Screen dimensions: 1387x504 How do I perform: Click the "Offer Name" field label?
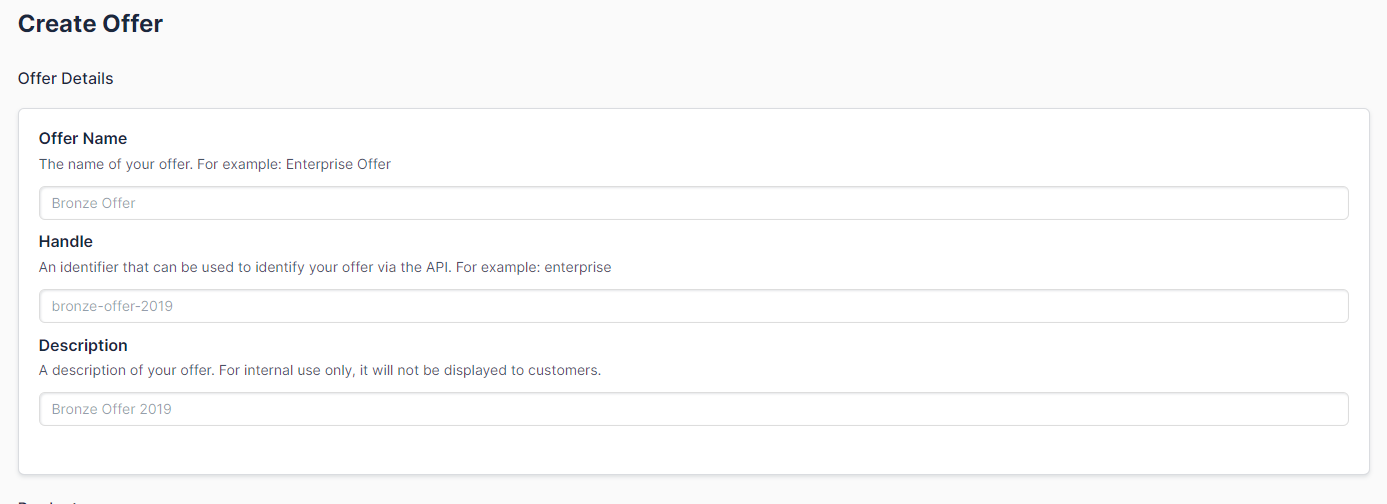pyautogui.click(x=83, y=138)
